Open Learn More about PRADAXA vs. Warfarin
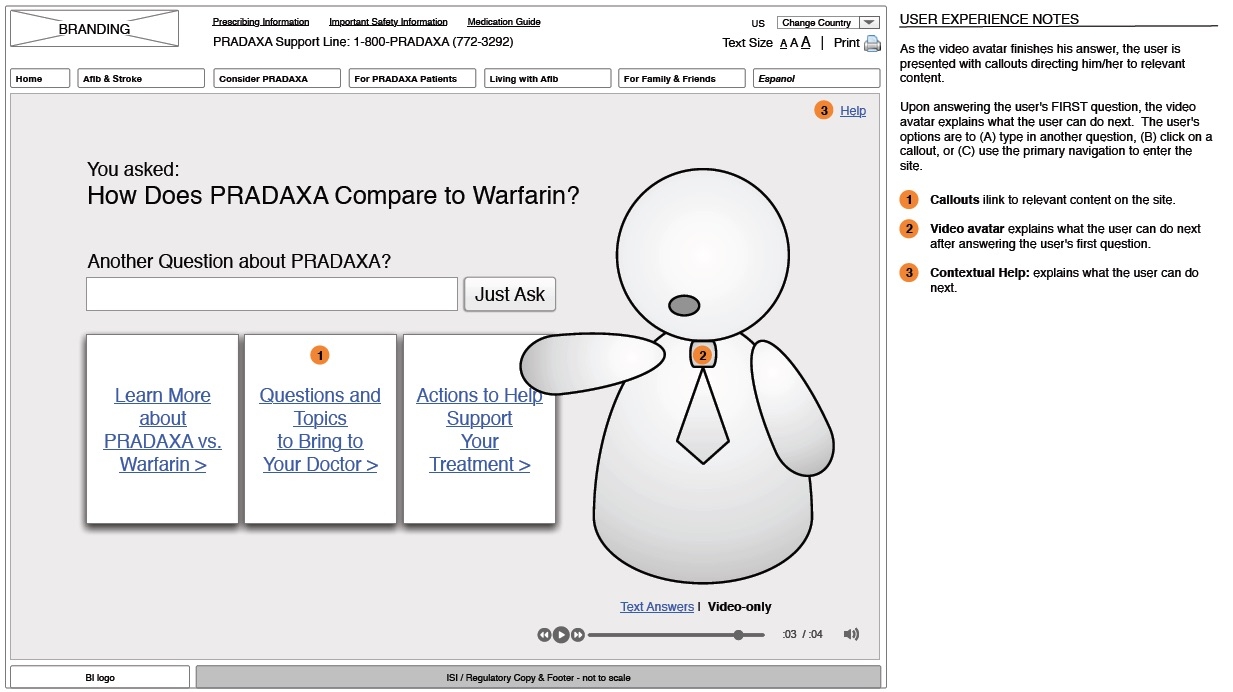Image resolution: width=1233 pixels, height=692 pixels. 162,429
